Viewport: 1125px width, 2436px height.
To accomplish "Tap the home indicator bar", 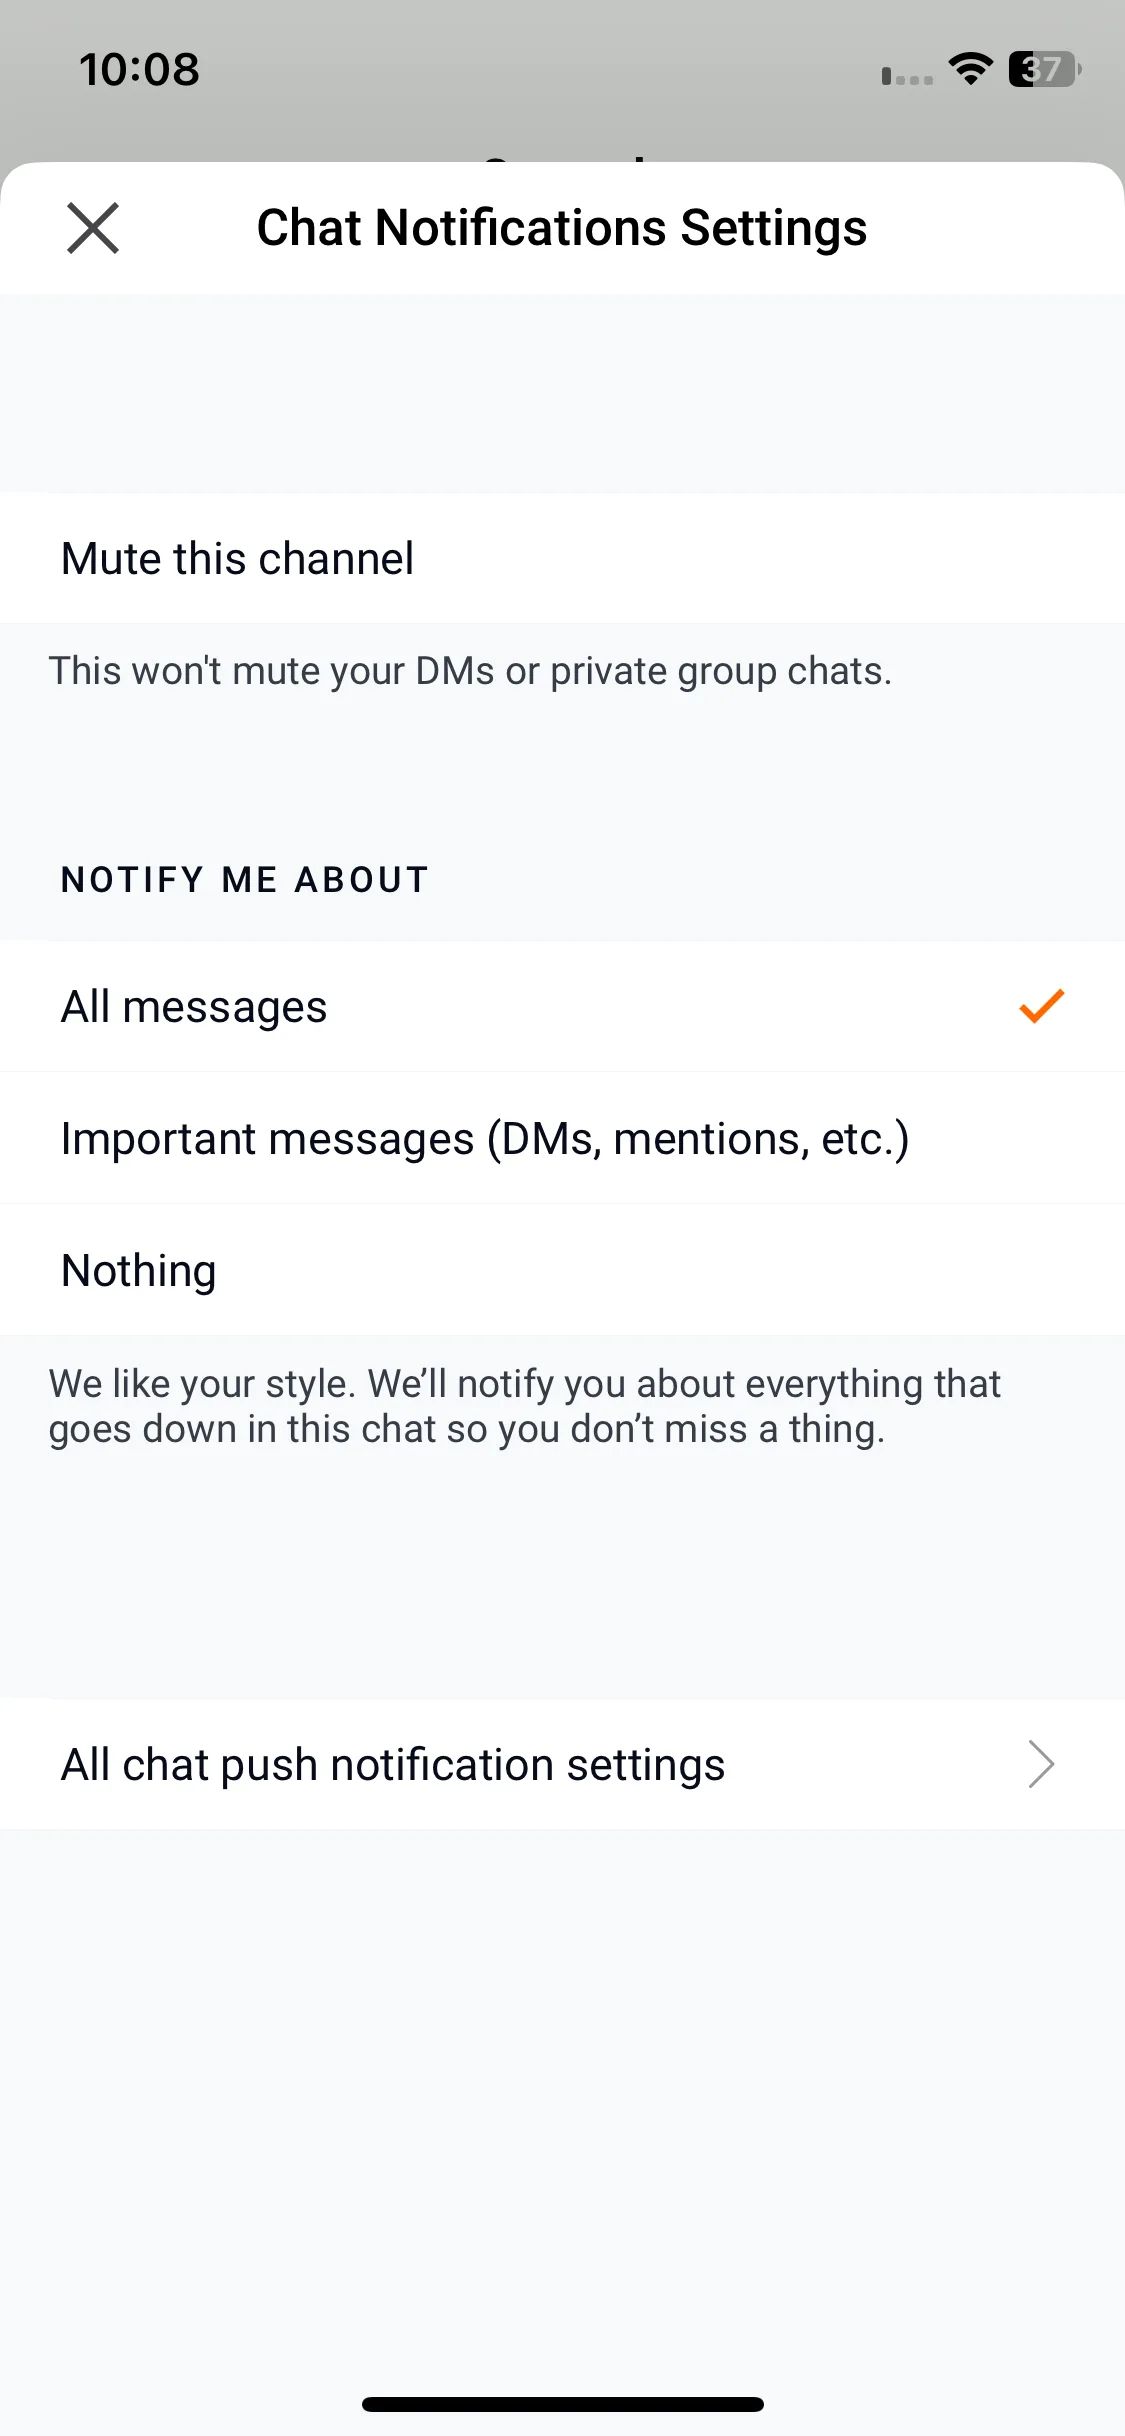I will [562, 2404].
